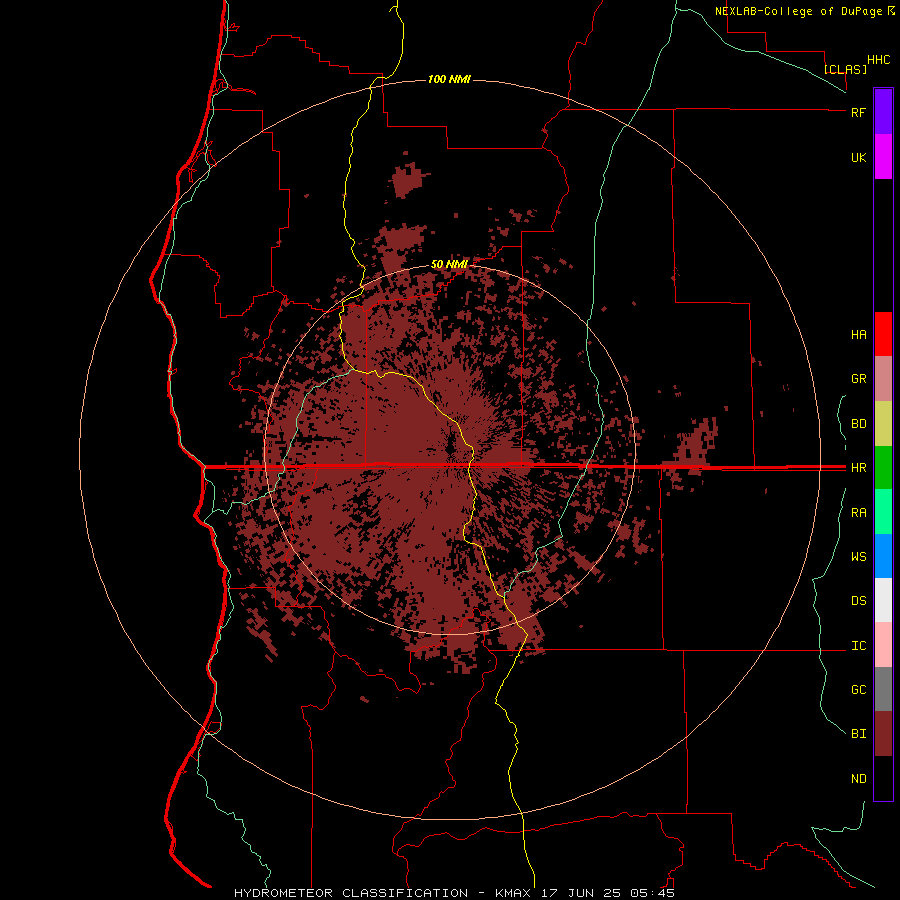Click the UK legend label
This screenshot has width=900, height=900.
[858, 157]
